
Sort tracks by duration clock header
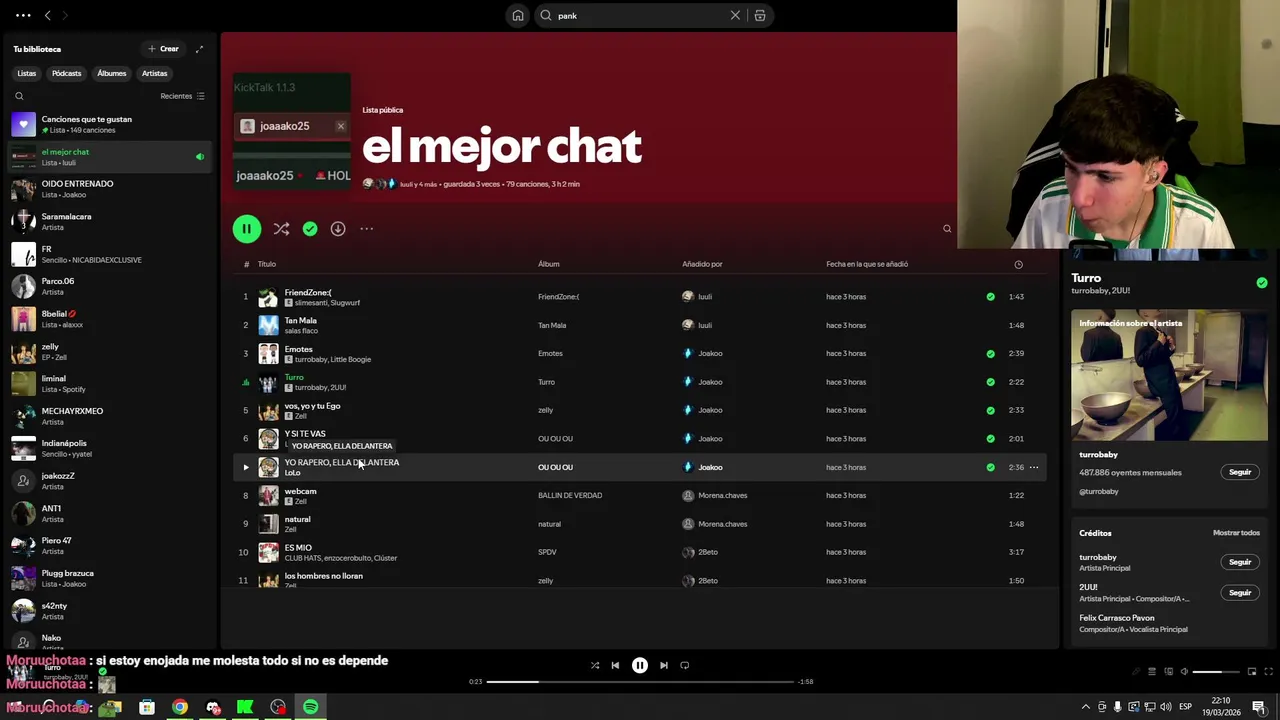[1018, 264]
